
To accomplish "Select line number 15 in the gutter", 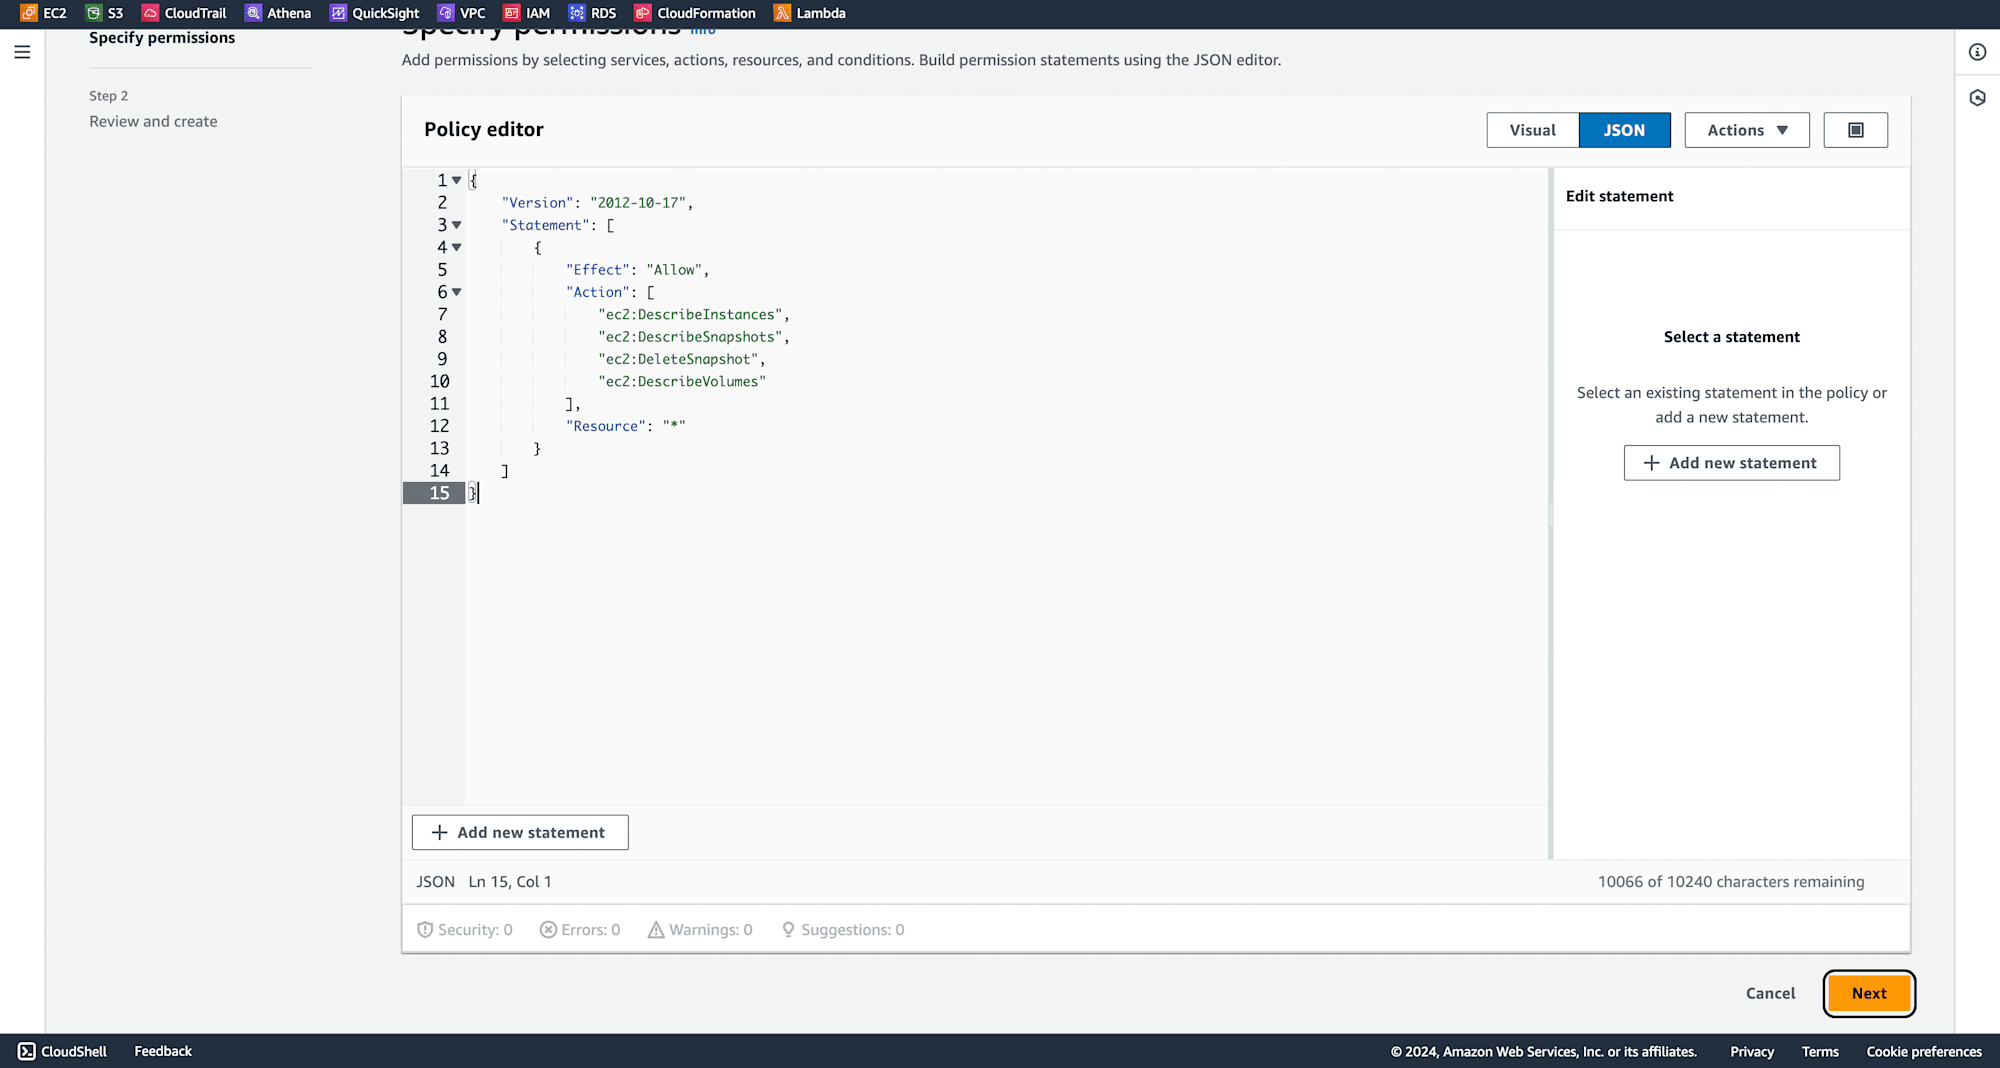I will pos(439,493).
